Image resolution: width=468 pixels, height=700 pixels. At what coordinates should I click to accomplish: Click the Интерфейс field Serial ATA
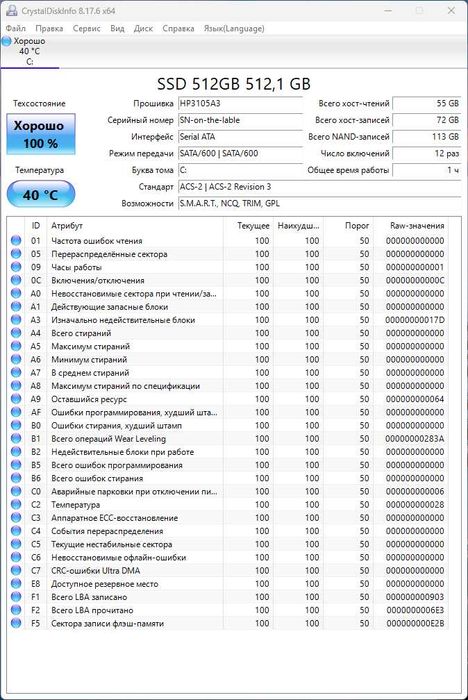point(240,137)
